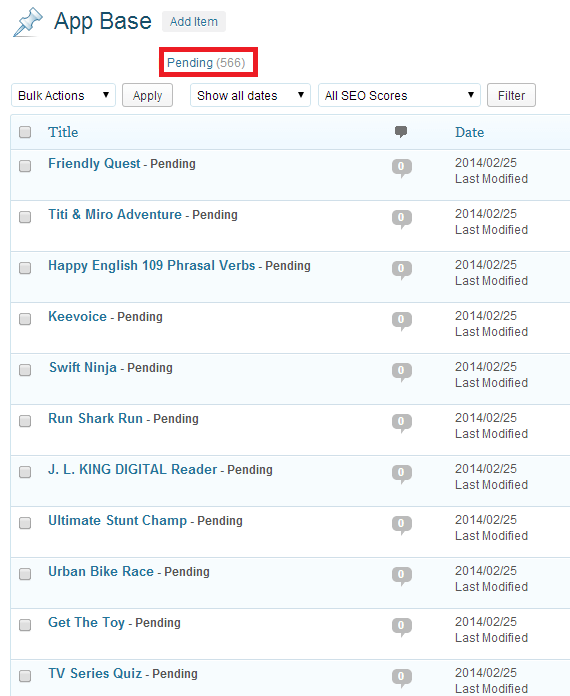Open comments bubble for Ultimate Stunt Champ
570x696 pixels.
[x=402, y=525]
